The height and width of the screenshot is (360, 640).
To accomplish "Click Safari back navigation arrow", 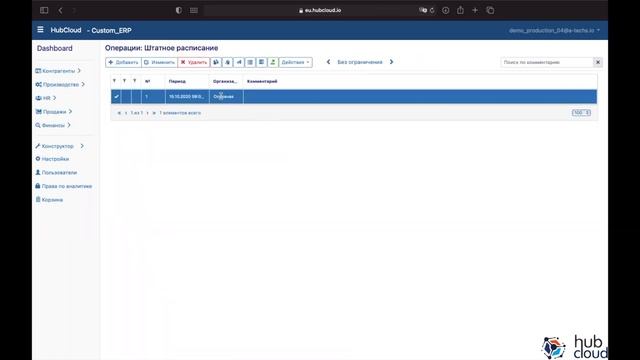I will [60, 10].
